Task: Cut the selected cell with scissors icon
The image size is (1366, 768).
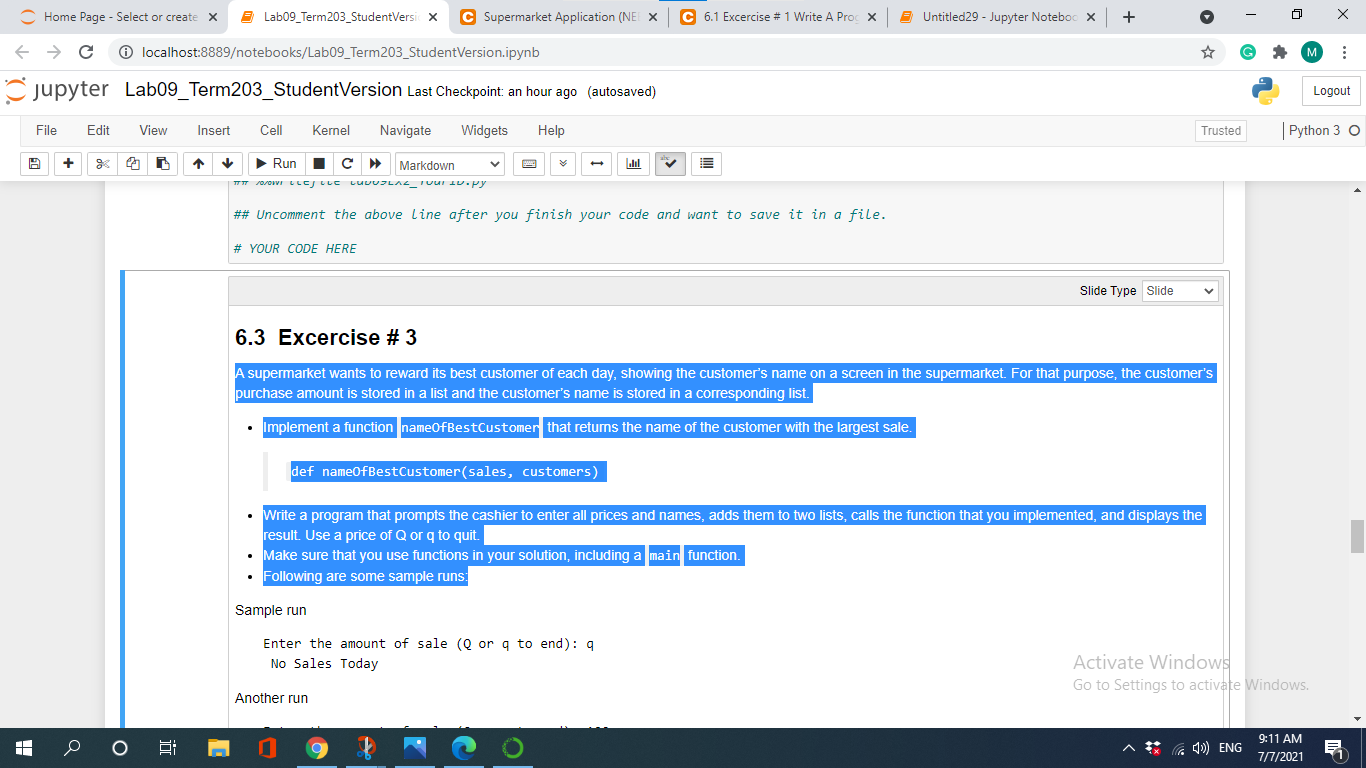Action: 103,163
